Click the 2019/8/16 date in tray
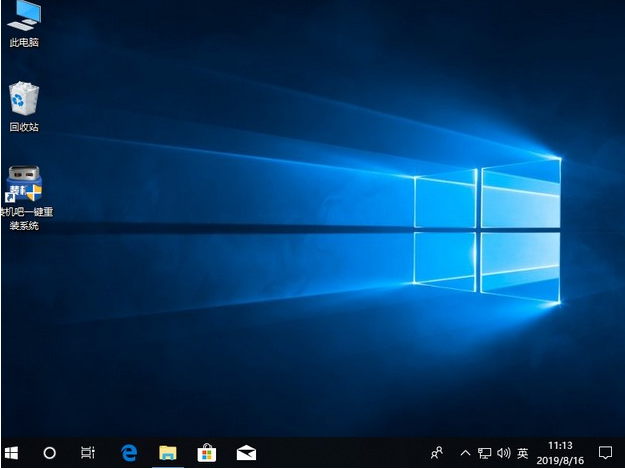This screenshot has width=625, height=469. tap(561, 460)
